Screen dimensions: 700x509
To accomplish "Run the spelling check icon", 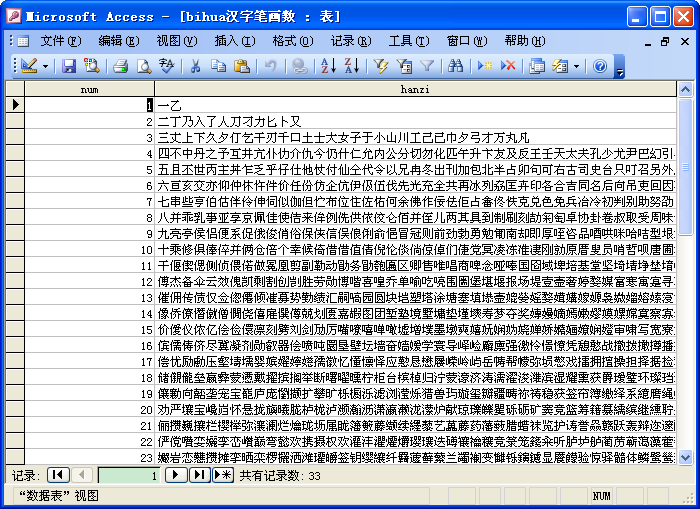I will [167, 66].
